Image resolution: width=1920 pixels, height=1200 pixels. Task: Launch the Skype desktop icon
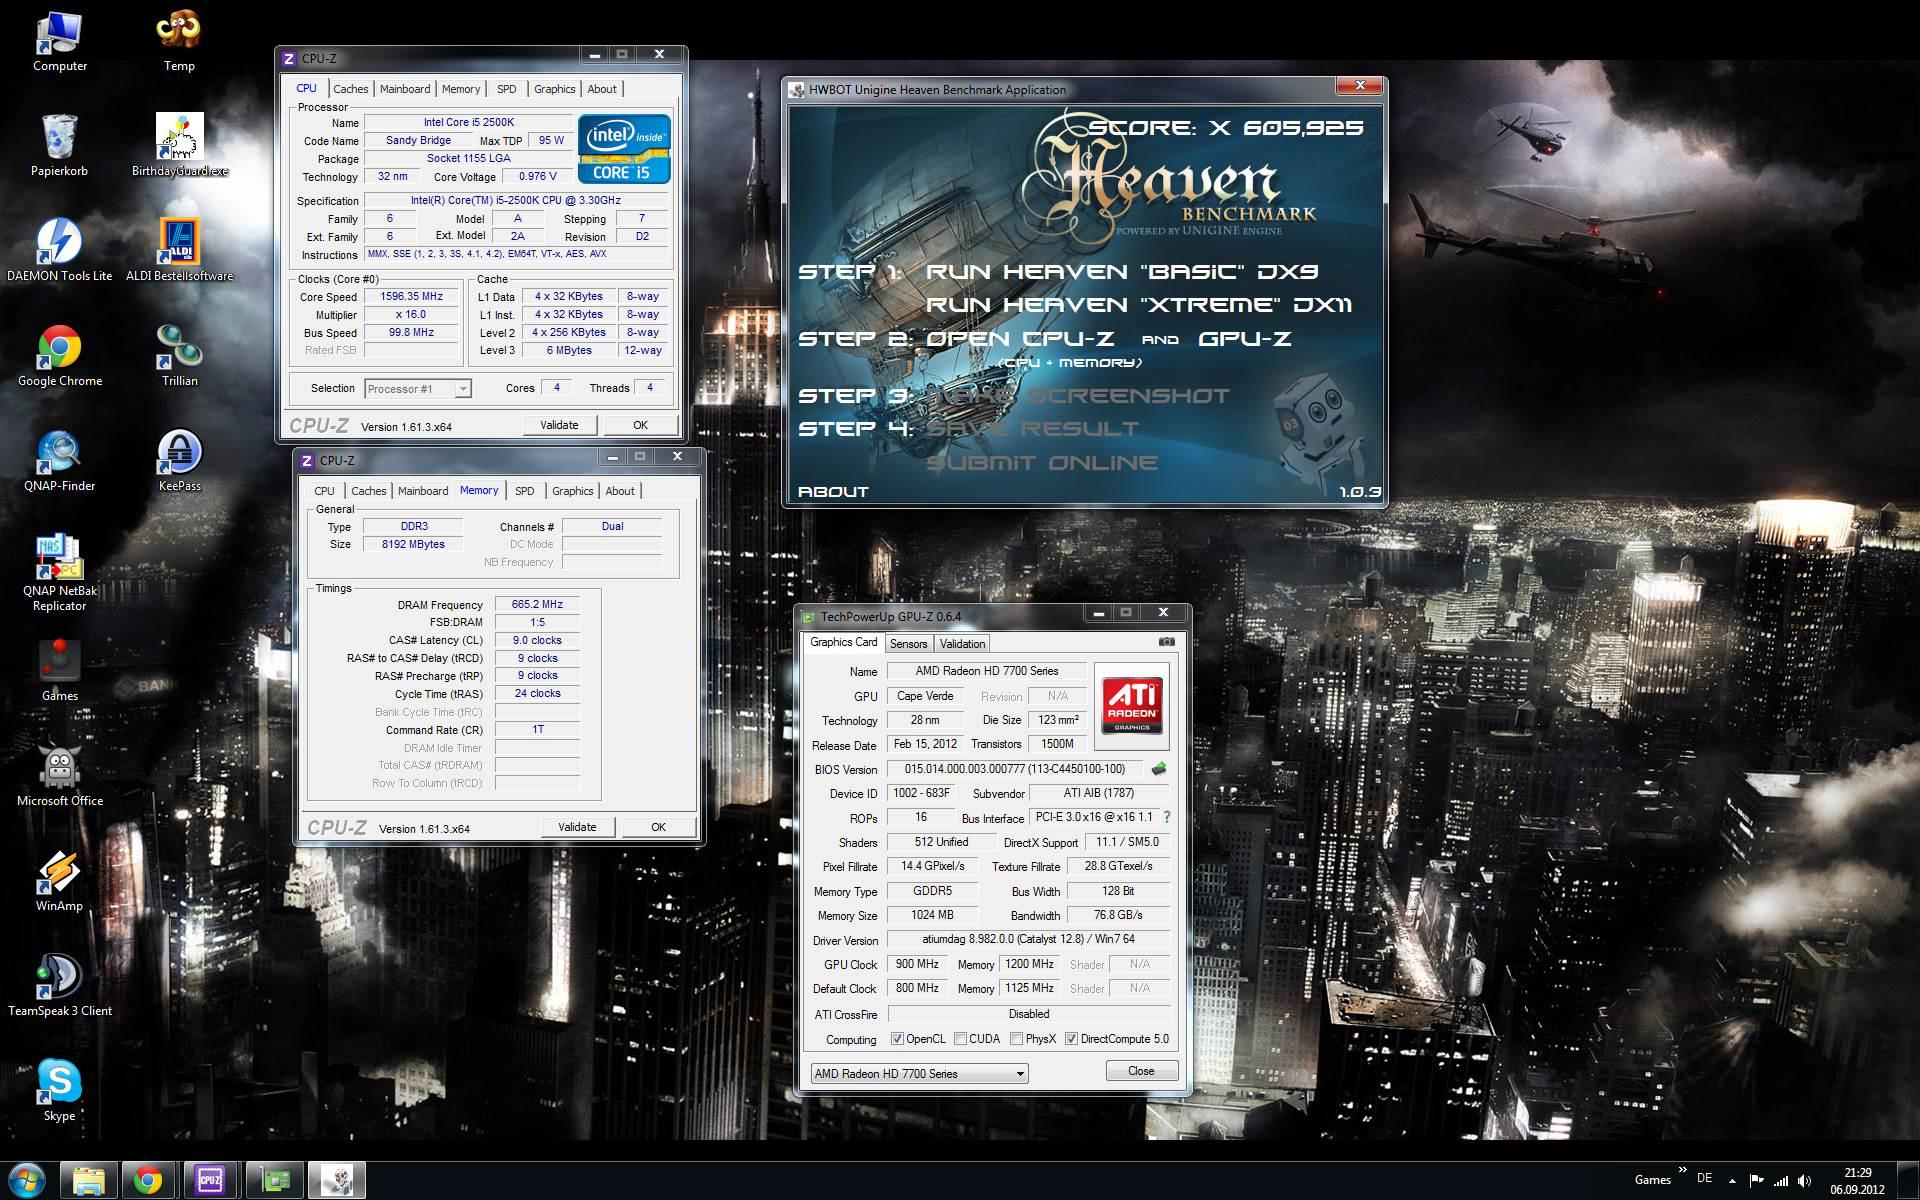(x=59, y=1091)
